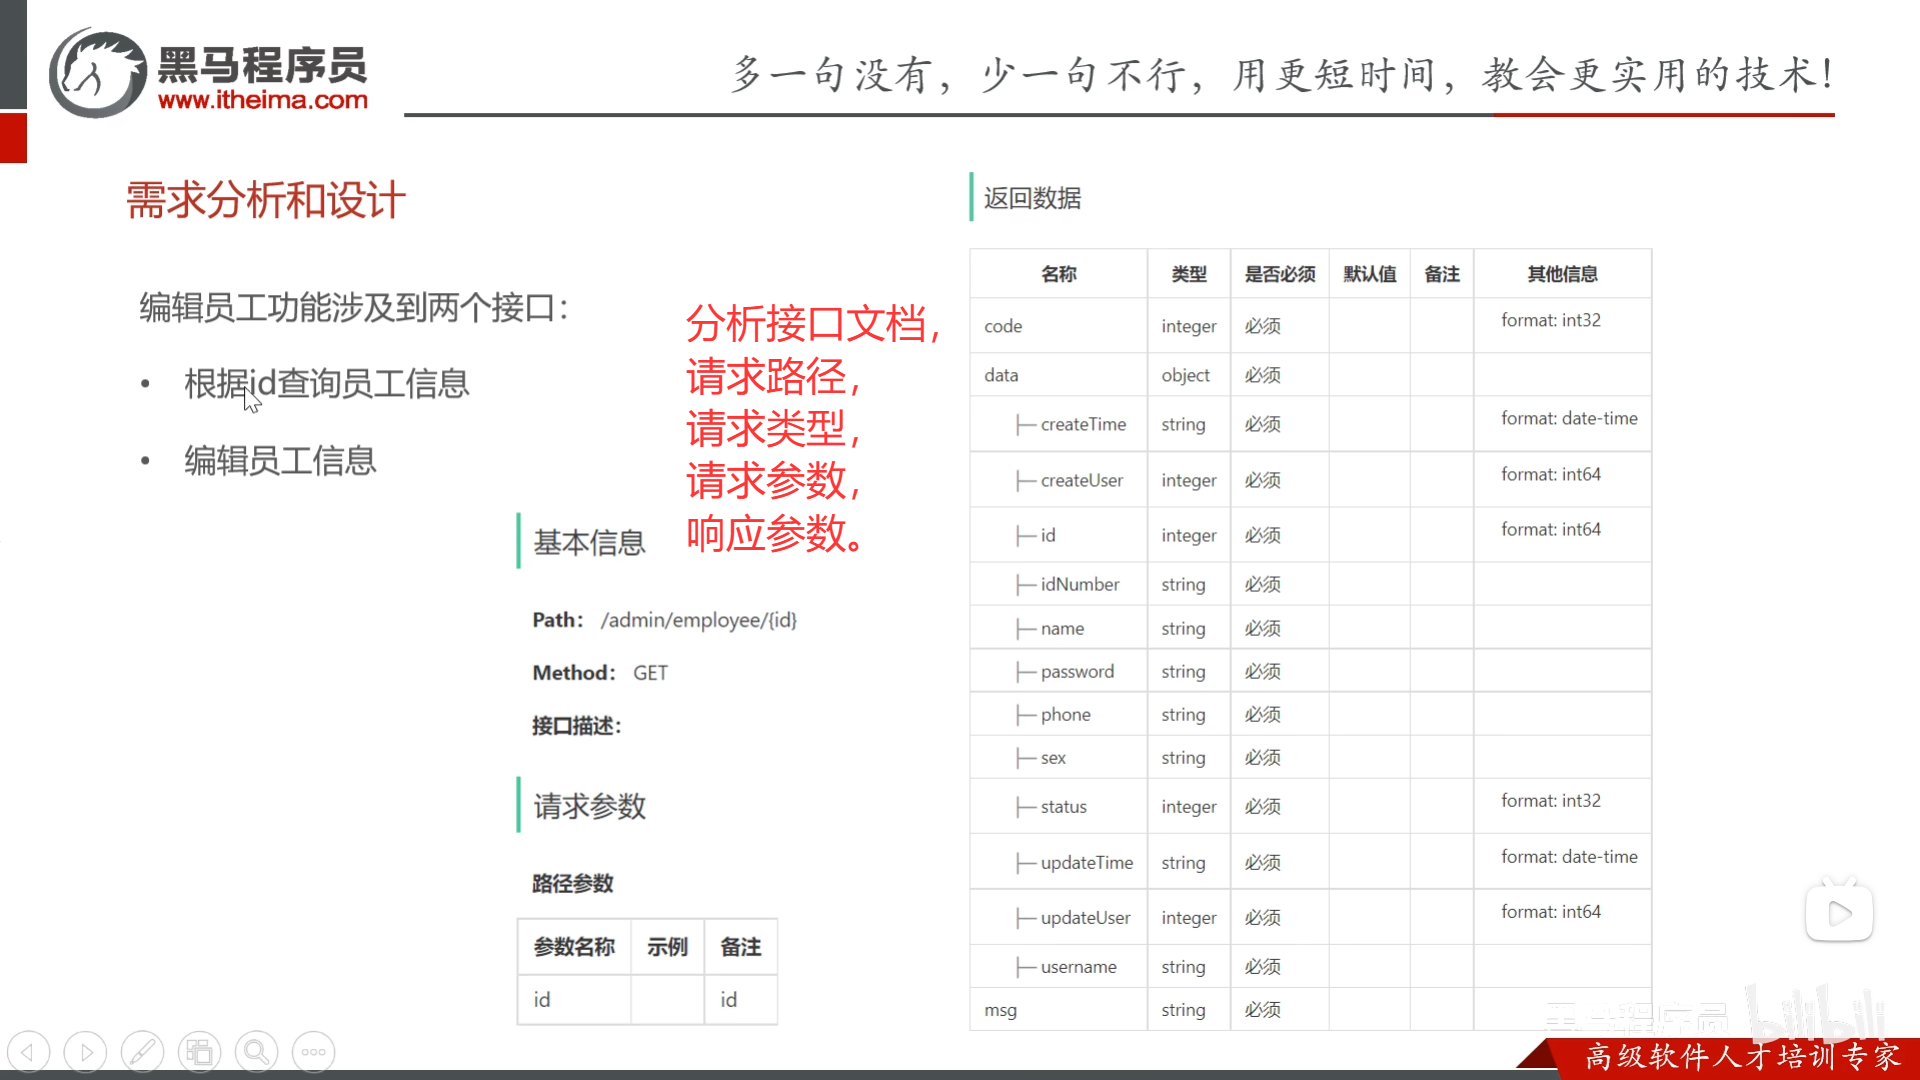
Task: Click the bilibili TV watermark icon
Action: pyautogui.click(x=1839, y=911)
